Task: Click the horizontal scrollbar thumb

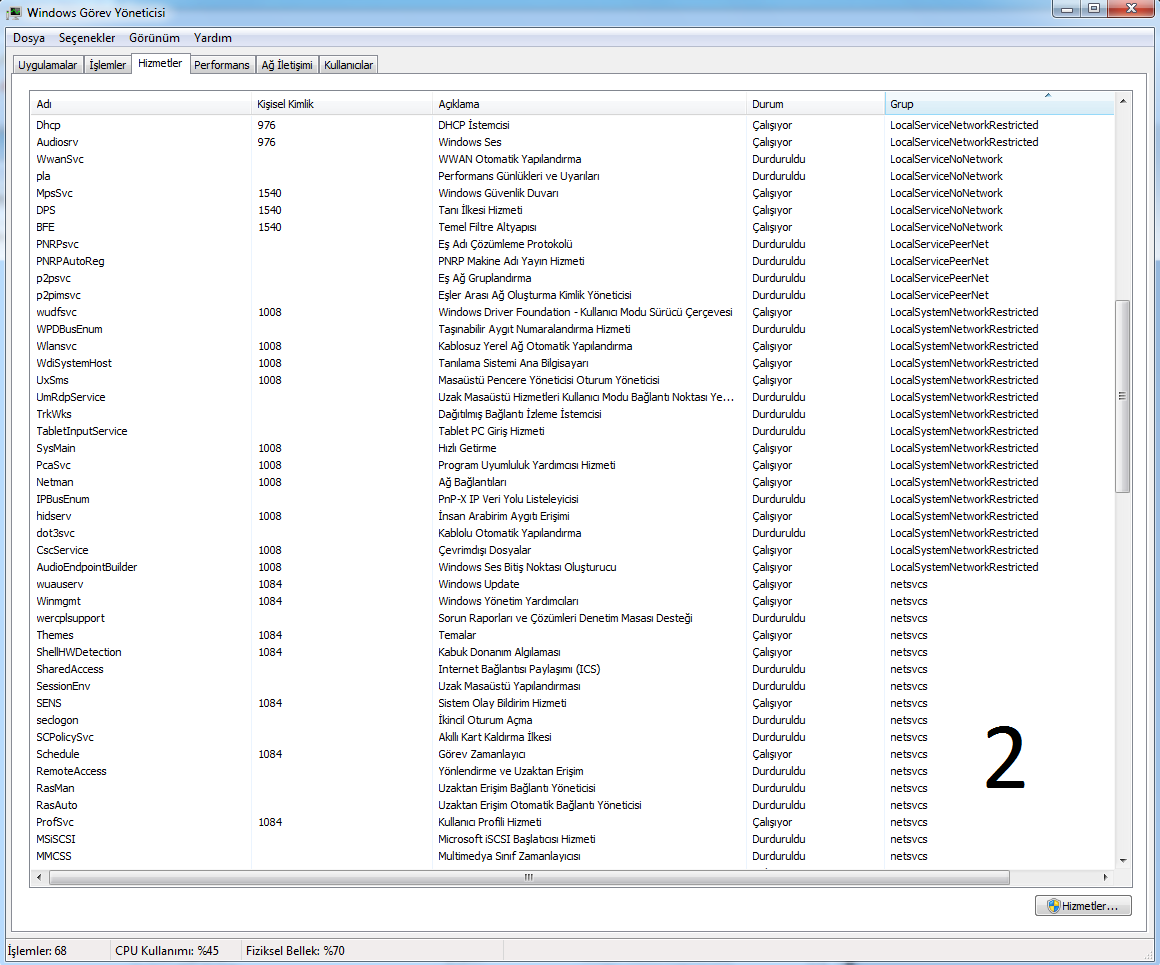Action: tap(529, 878)
